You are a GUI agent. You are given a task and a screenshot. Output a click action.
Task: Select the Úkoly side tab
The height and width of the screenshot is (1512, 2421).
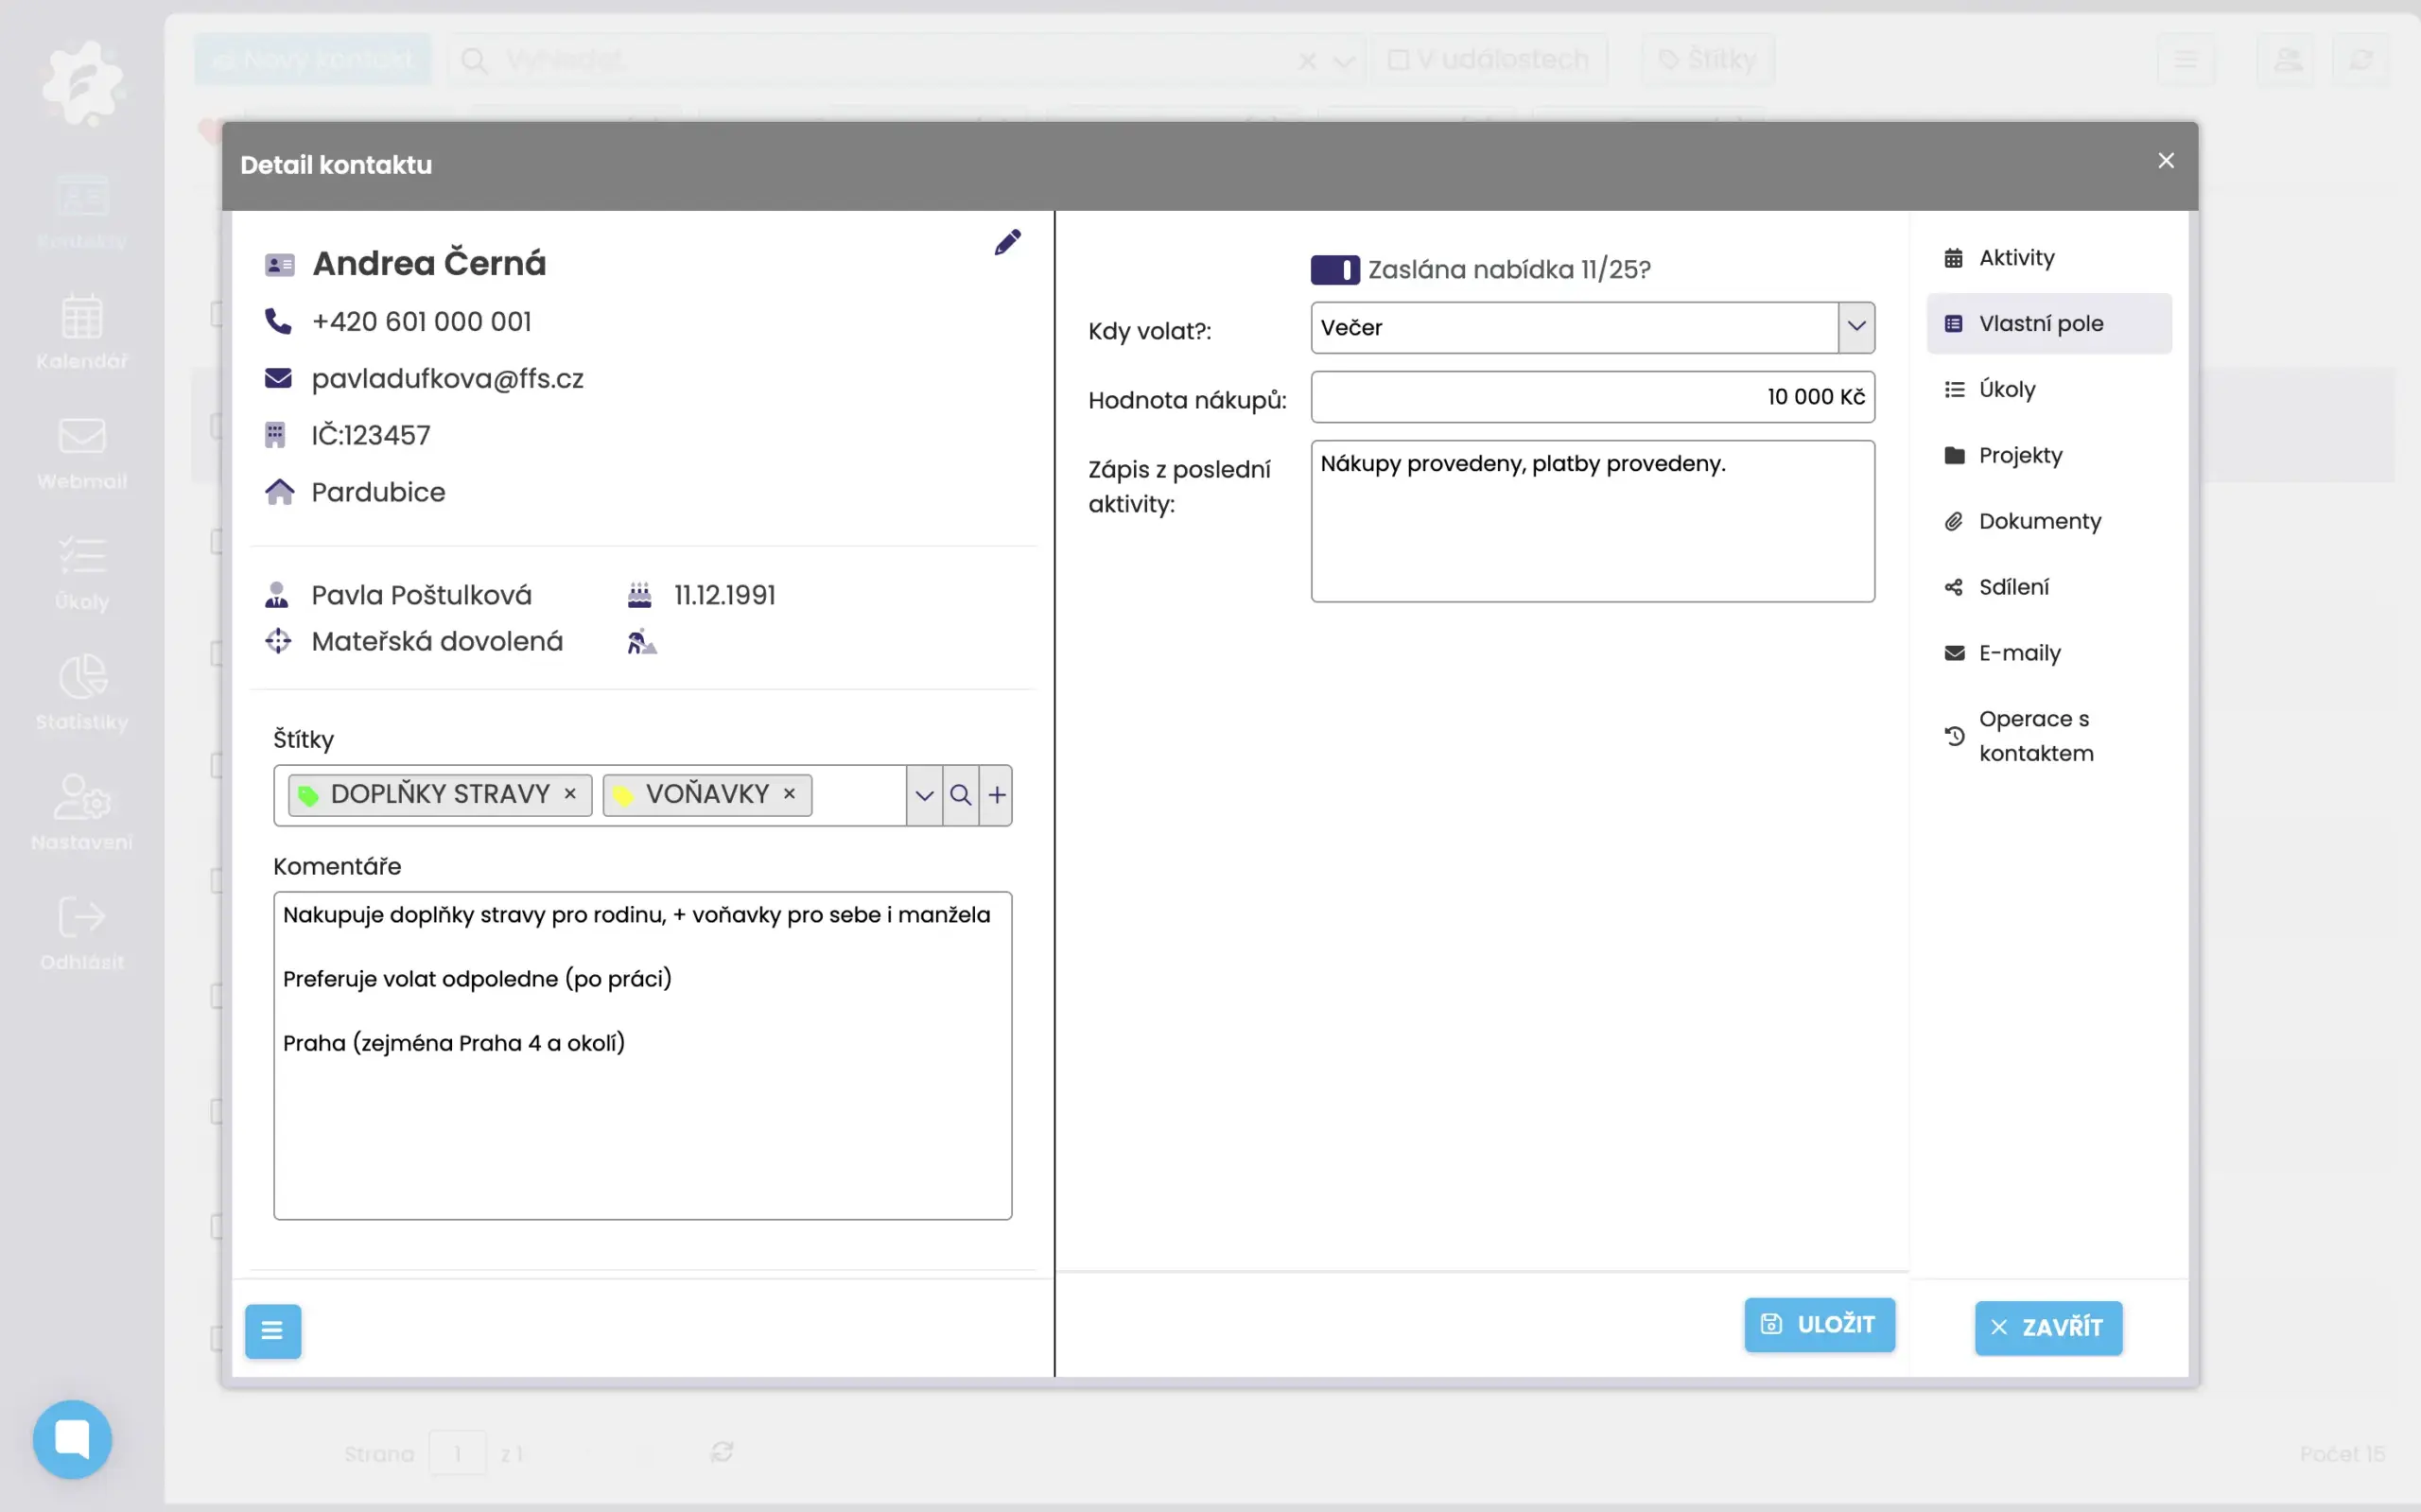(2006, 390)
